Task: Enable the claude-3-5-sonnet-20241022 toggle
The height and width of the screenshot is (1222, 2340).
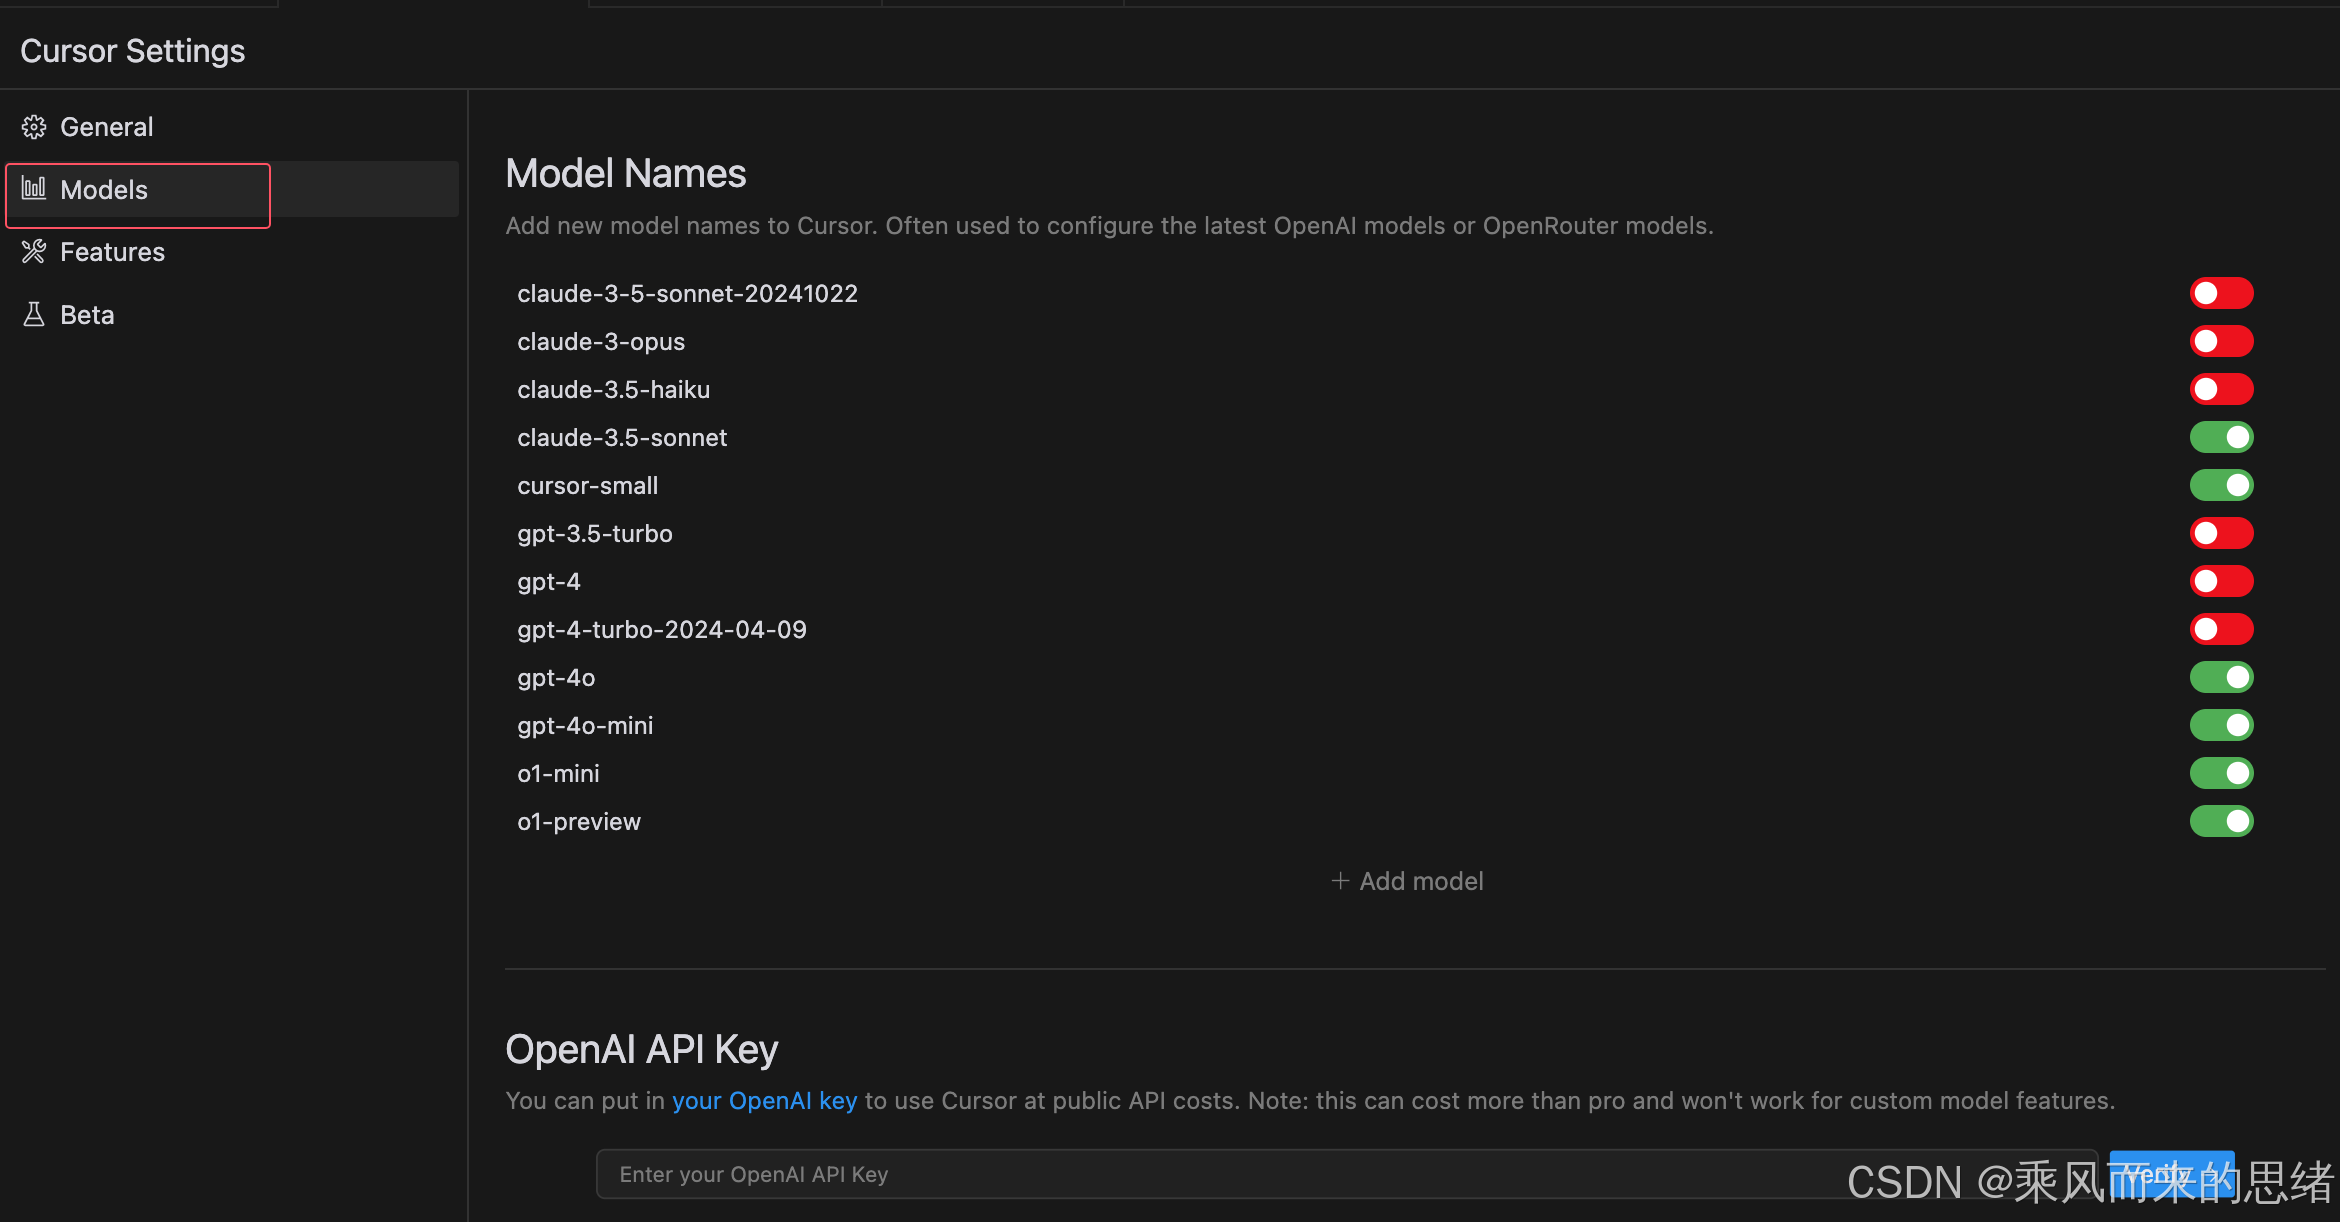Action: click(x=2221, y=293)
